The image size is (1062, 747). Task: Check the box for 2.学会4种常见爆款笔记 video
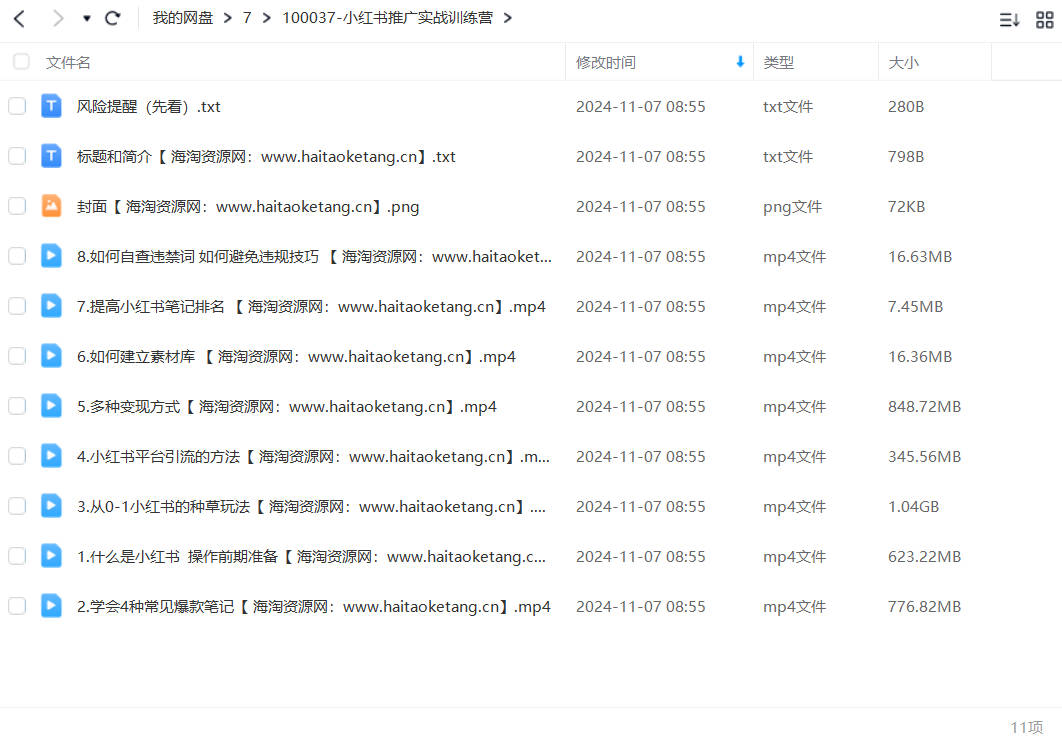pos(17,606)
